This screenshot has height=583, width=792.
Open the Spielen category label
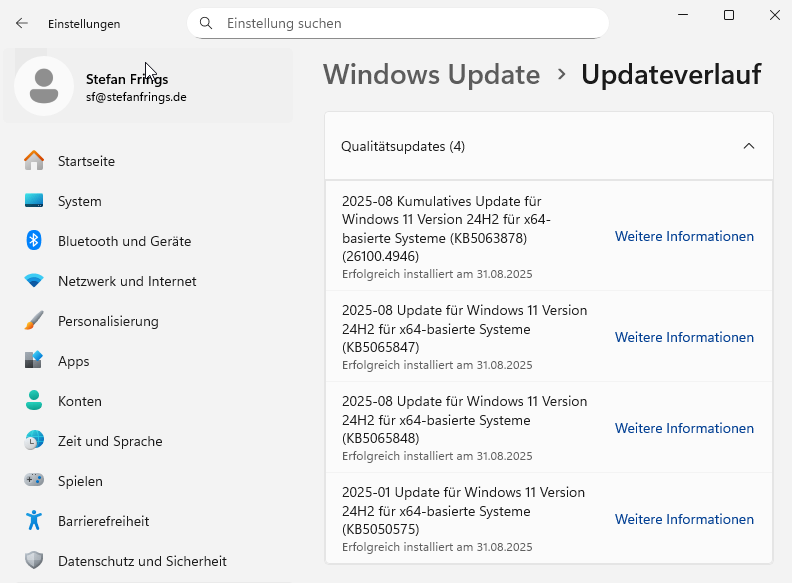coord(80,481)
